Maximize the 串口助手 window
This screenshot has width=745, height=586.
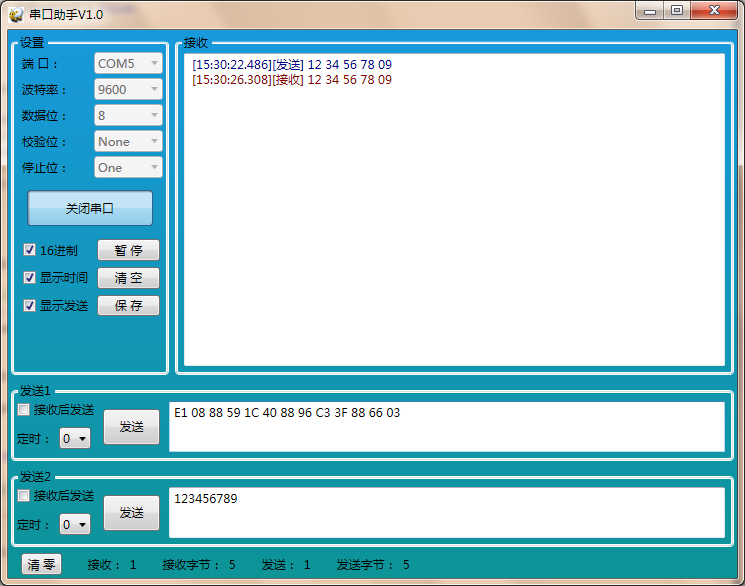[x=677, y=10]
